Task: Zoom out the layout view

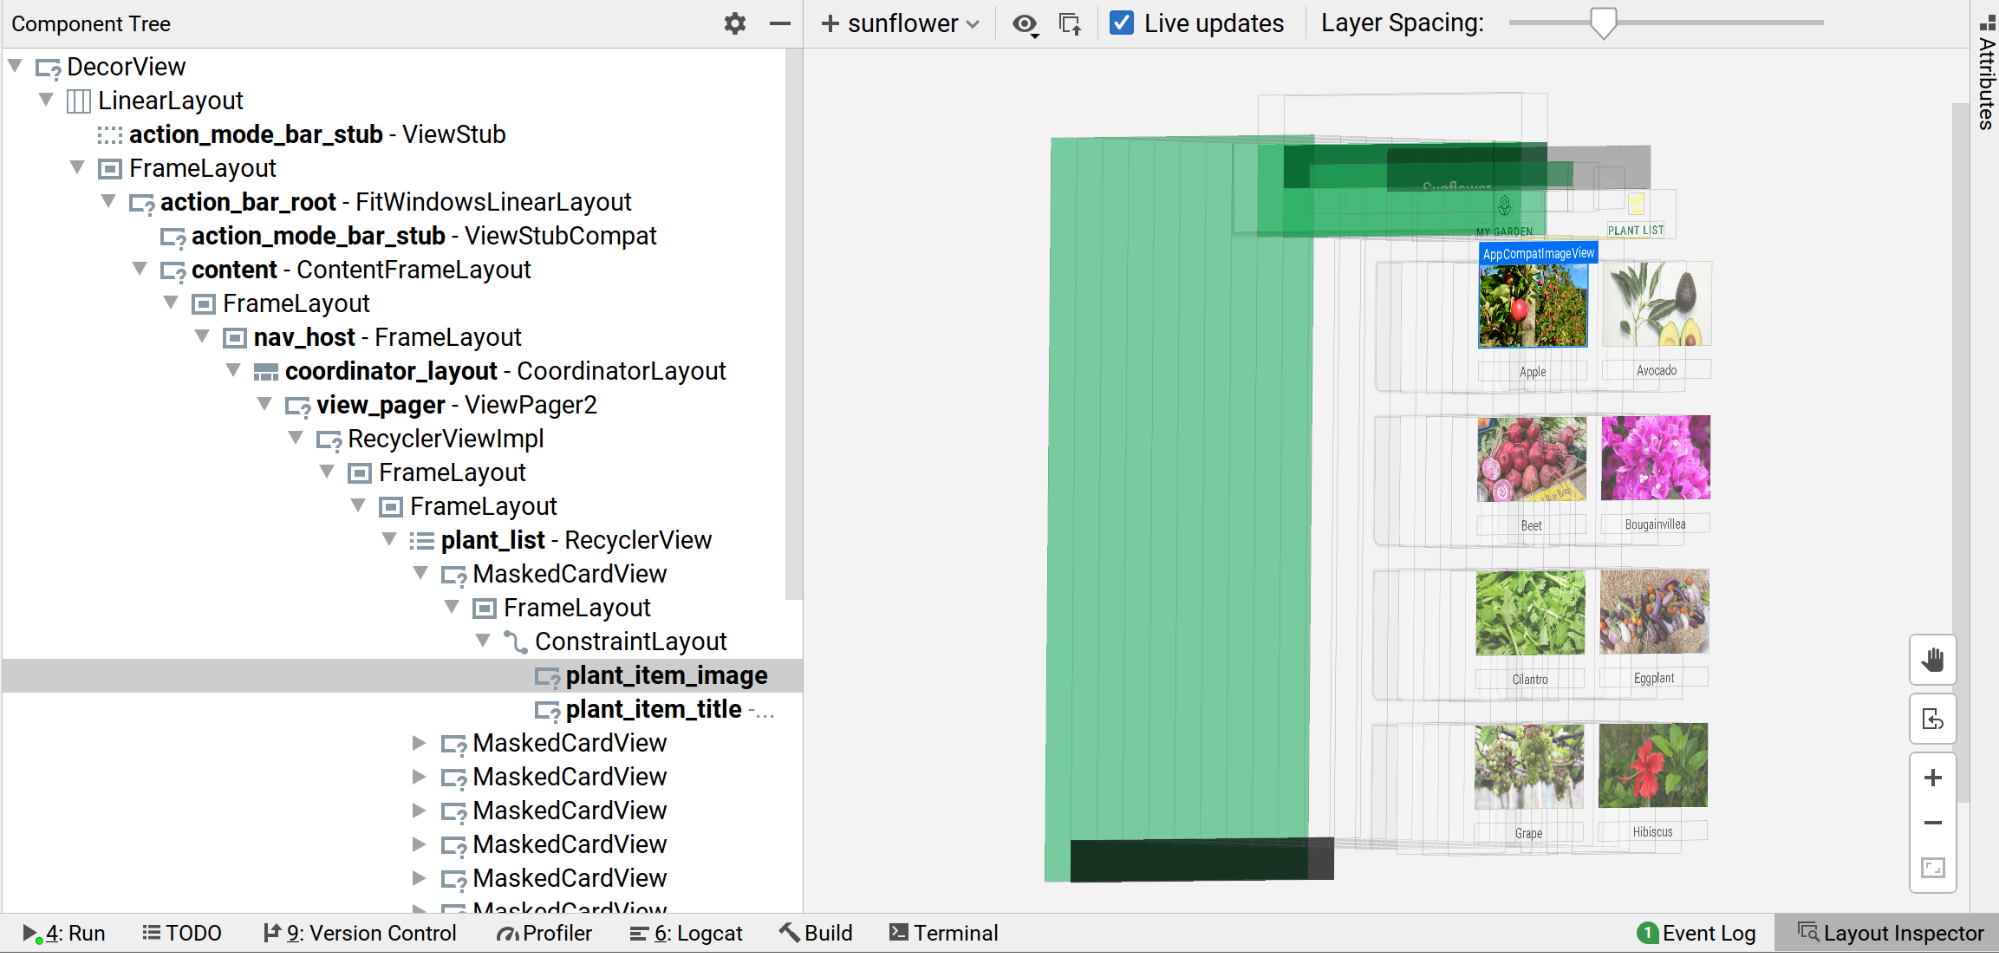Action: pos(1932,822)
